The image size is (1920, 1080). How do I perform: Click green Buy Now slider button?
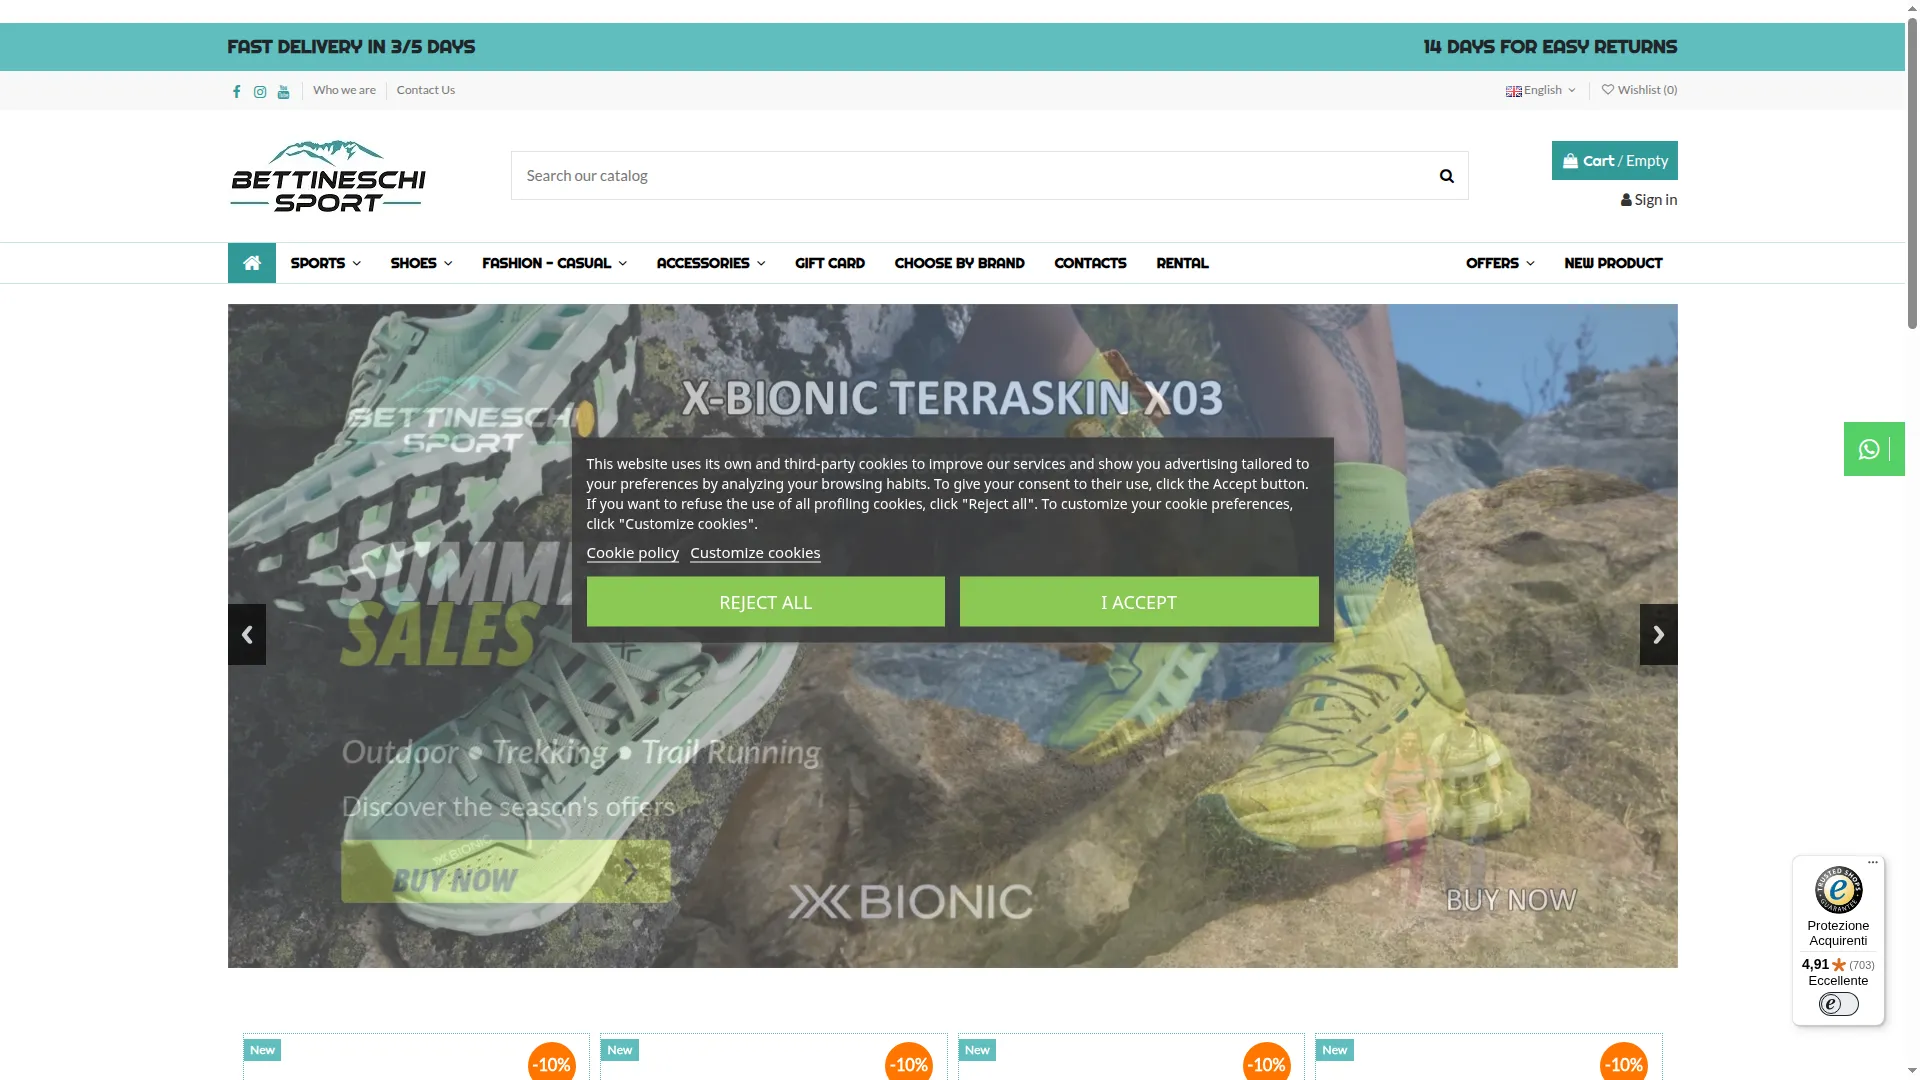coord(505,872)
